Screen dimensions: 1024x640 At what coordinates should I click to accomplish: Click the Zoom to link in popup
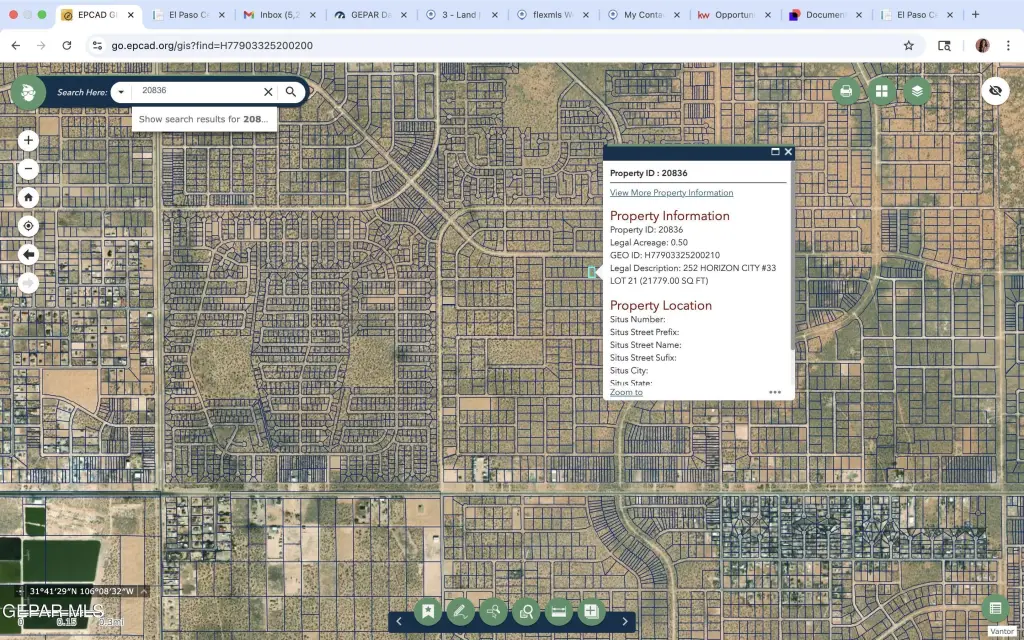tap(626, 392)
